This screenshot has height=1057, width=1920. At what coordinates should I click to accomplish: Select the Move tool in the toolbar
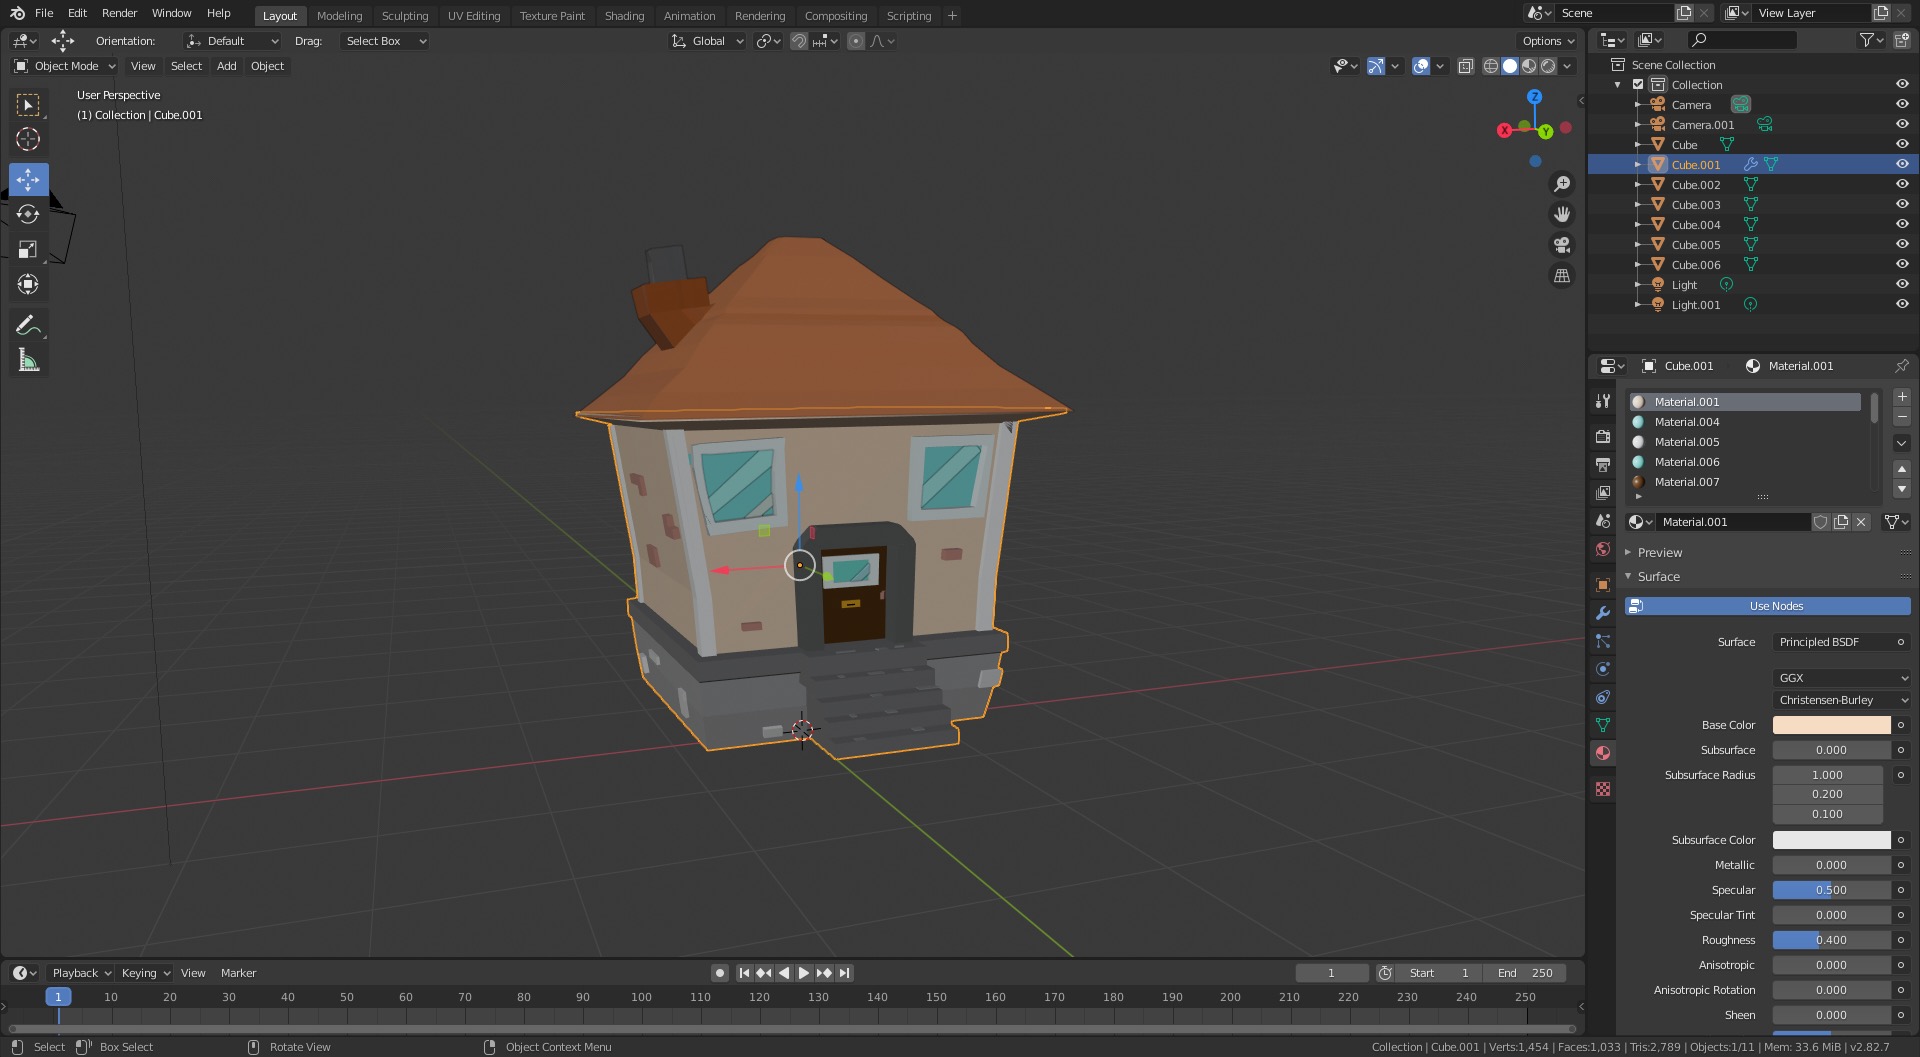point(28,179)
